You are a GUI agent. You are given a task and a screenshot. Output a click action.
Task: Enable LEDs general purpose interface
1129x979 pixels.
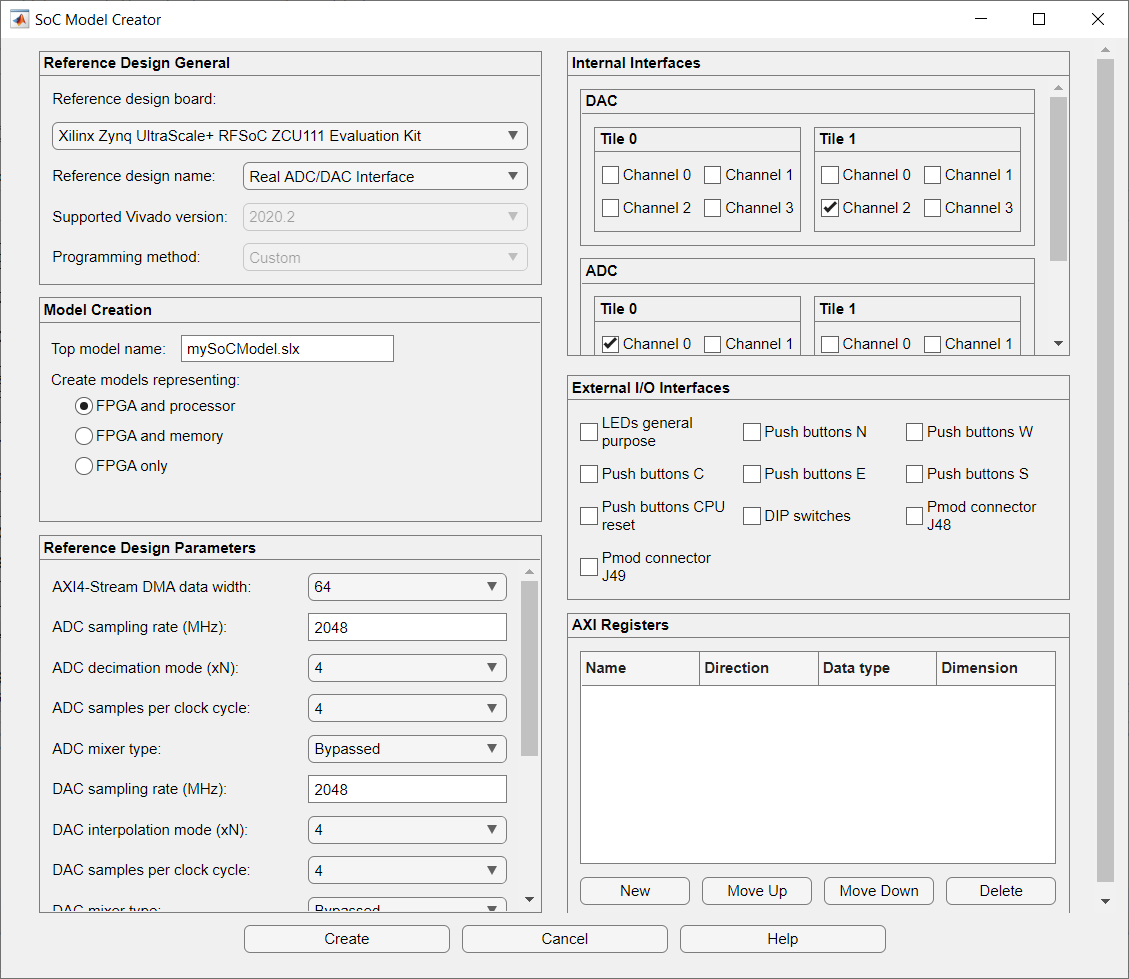click(589, 432)
